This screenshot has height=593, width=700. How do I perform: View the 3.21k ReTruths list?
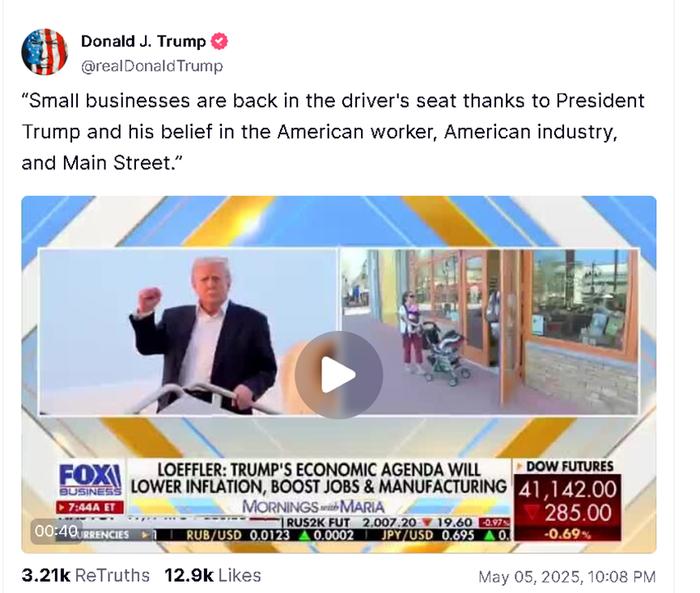[85, 576]
